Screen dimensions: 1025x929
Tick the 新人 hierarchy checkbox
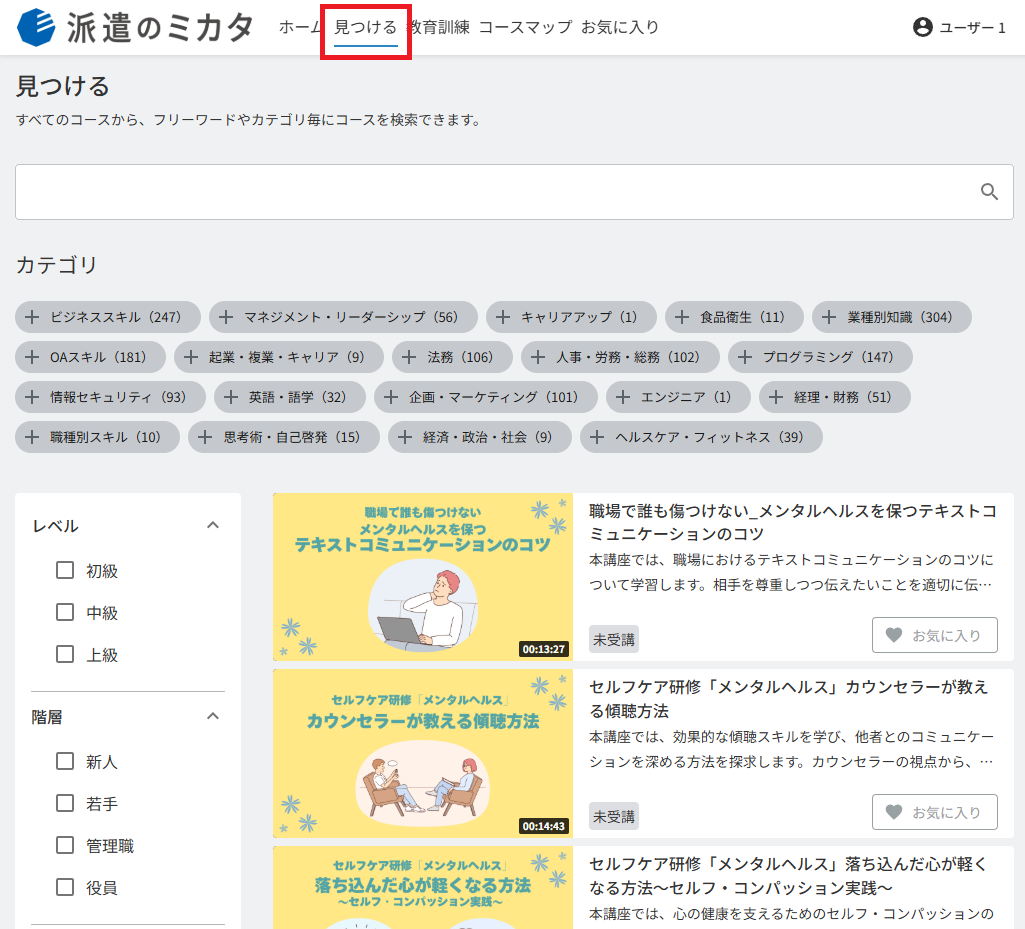tap(65, 761)
